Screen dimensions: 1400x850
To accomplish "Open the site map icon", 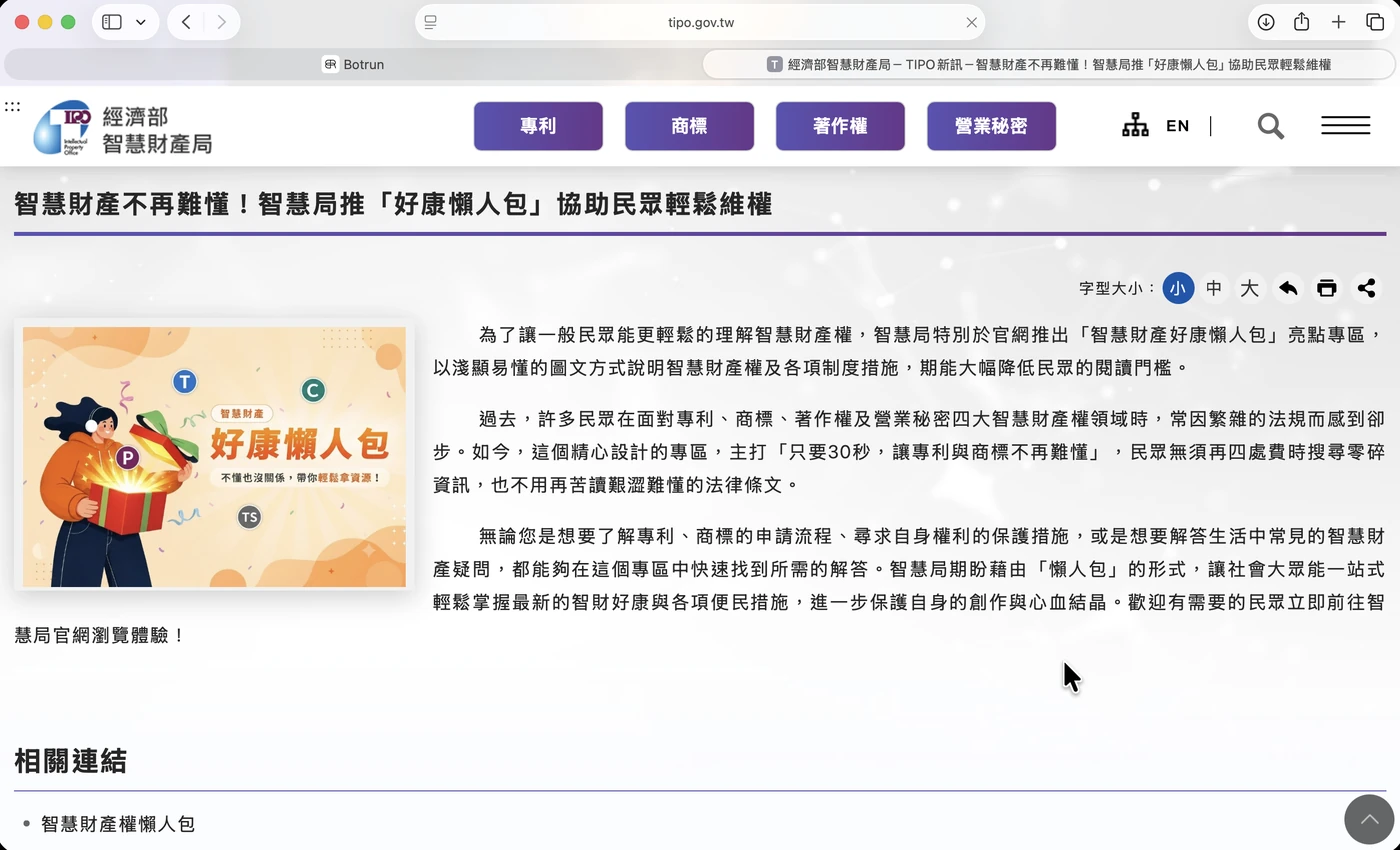I will coord(1135,126).
